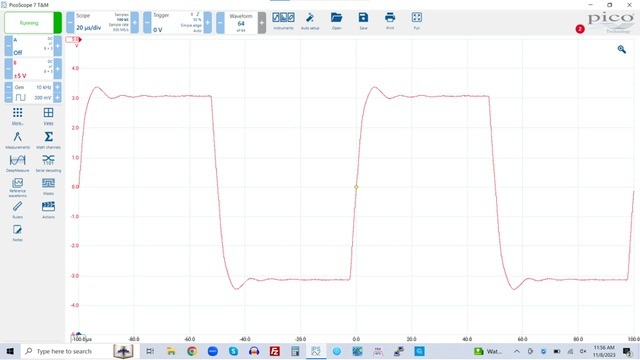Open the Notes panel
This screenshot has height=360, width=640.
(18, 233)
